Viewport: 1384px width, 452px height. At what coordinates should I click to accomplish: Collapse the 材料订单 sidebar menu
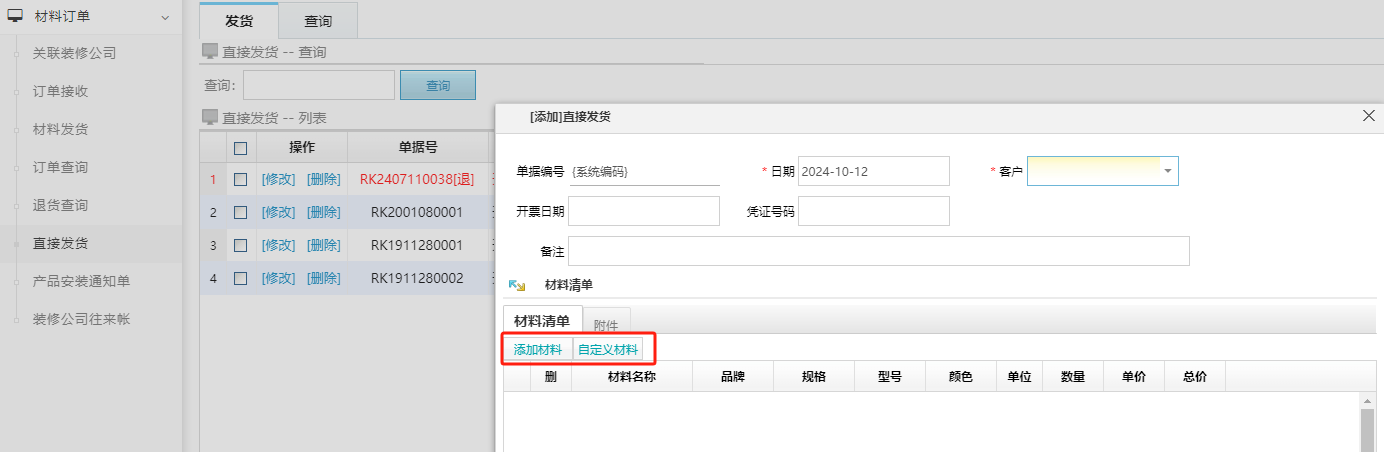click(164, 16)
